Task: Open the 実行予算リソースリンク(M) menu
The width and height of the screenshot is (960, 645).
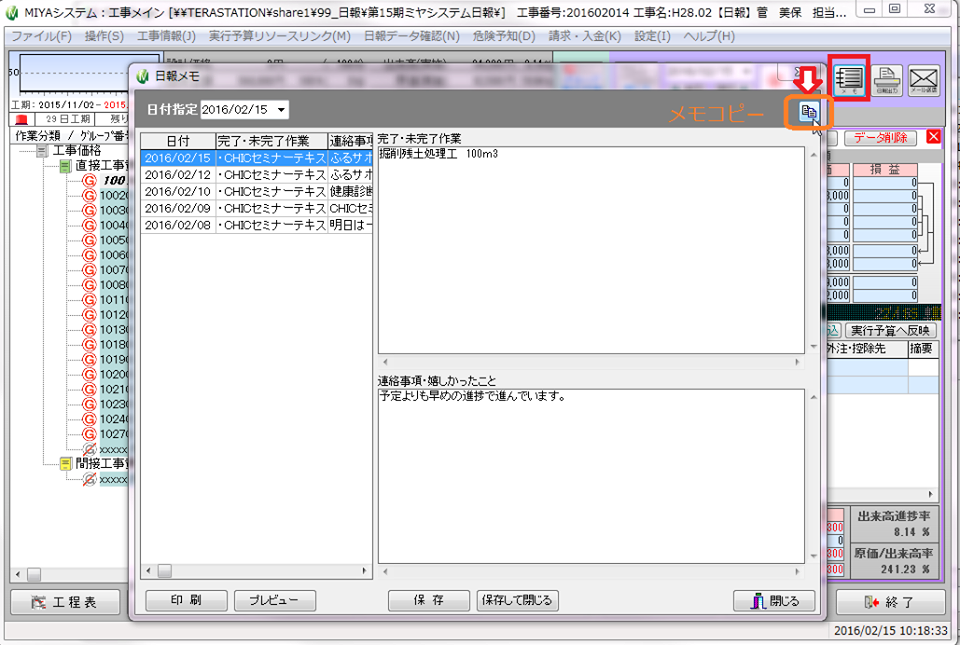Action: (x=279, y=36)
